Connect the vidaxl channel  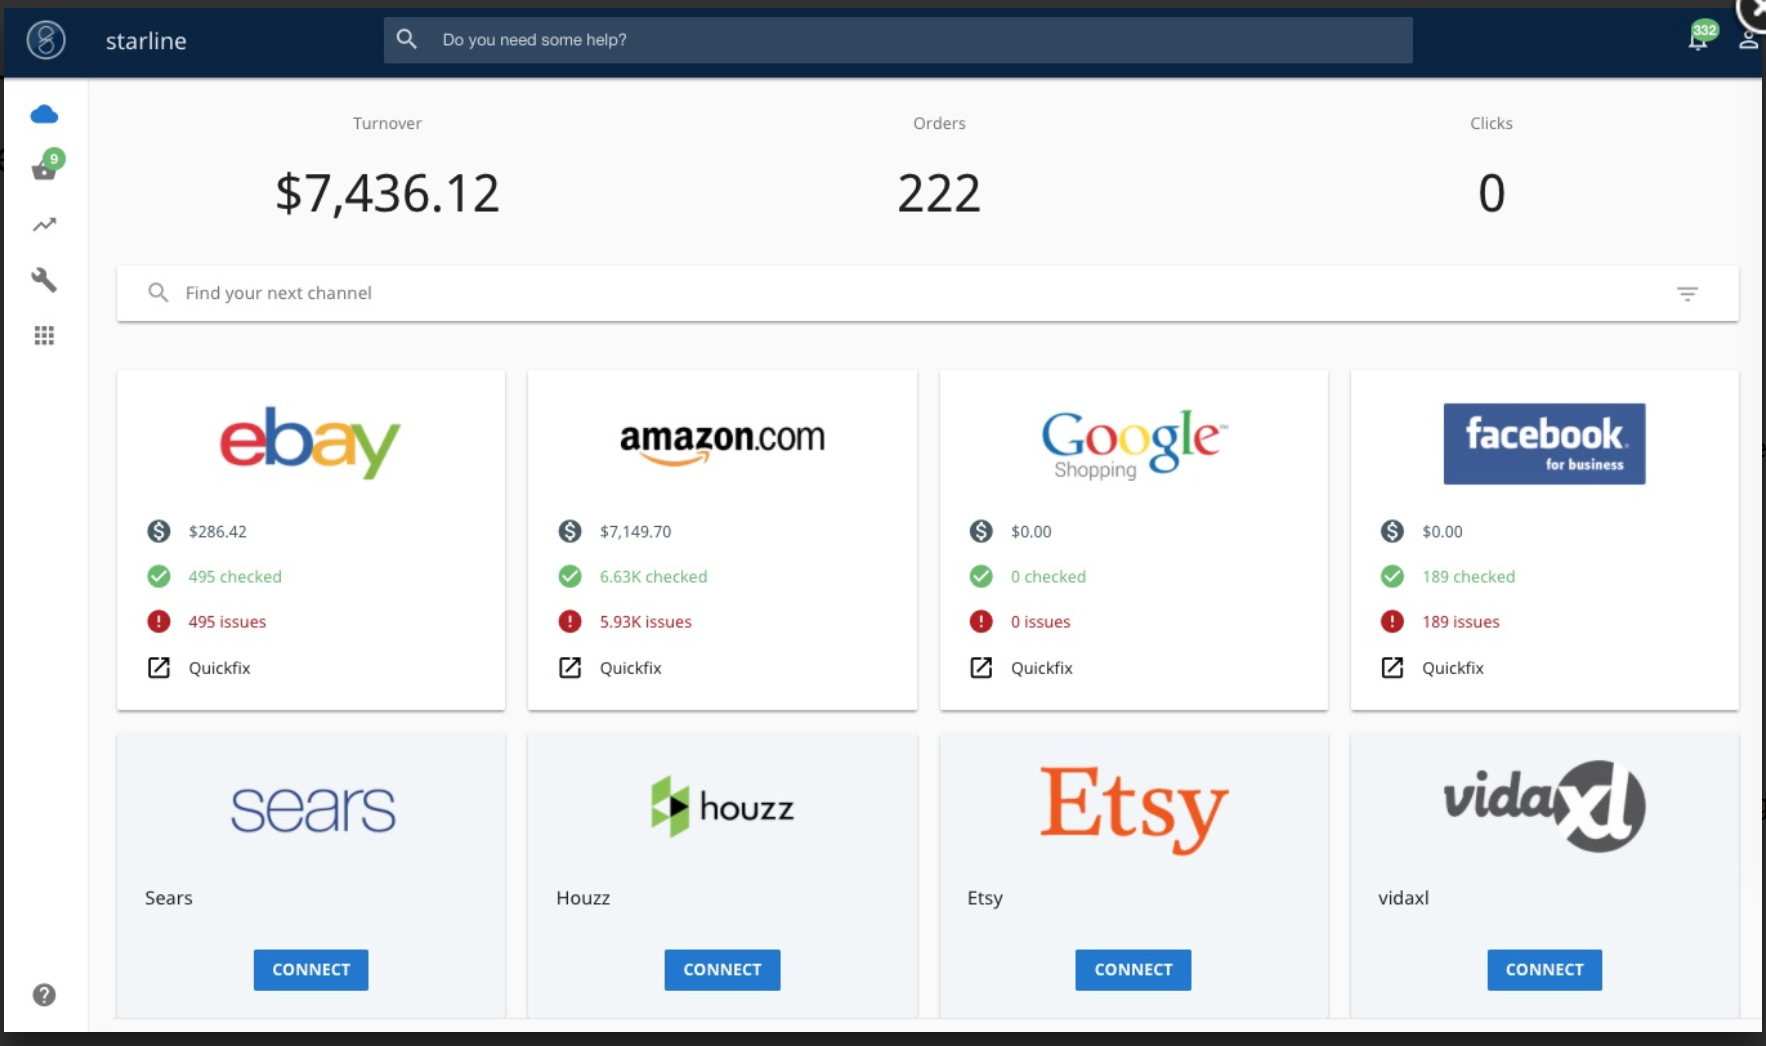(x=1544, y=970)
